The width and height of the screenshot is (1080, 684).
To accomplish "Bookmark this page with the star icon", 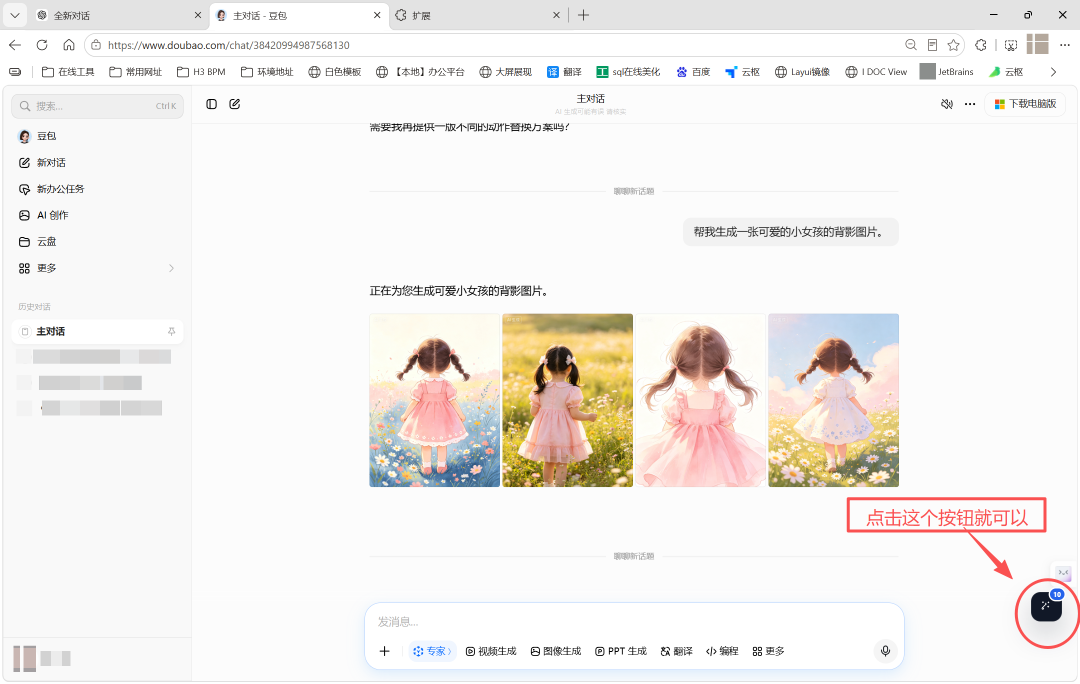I will (x=953, y=45).
